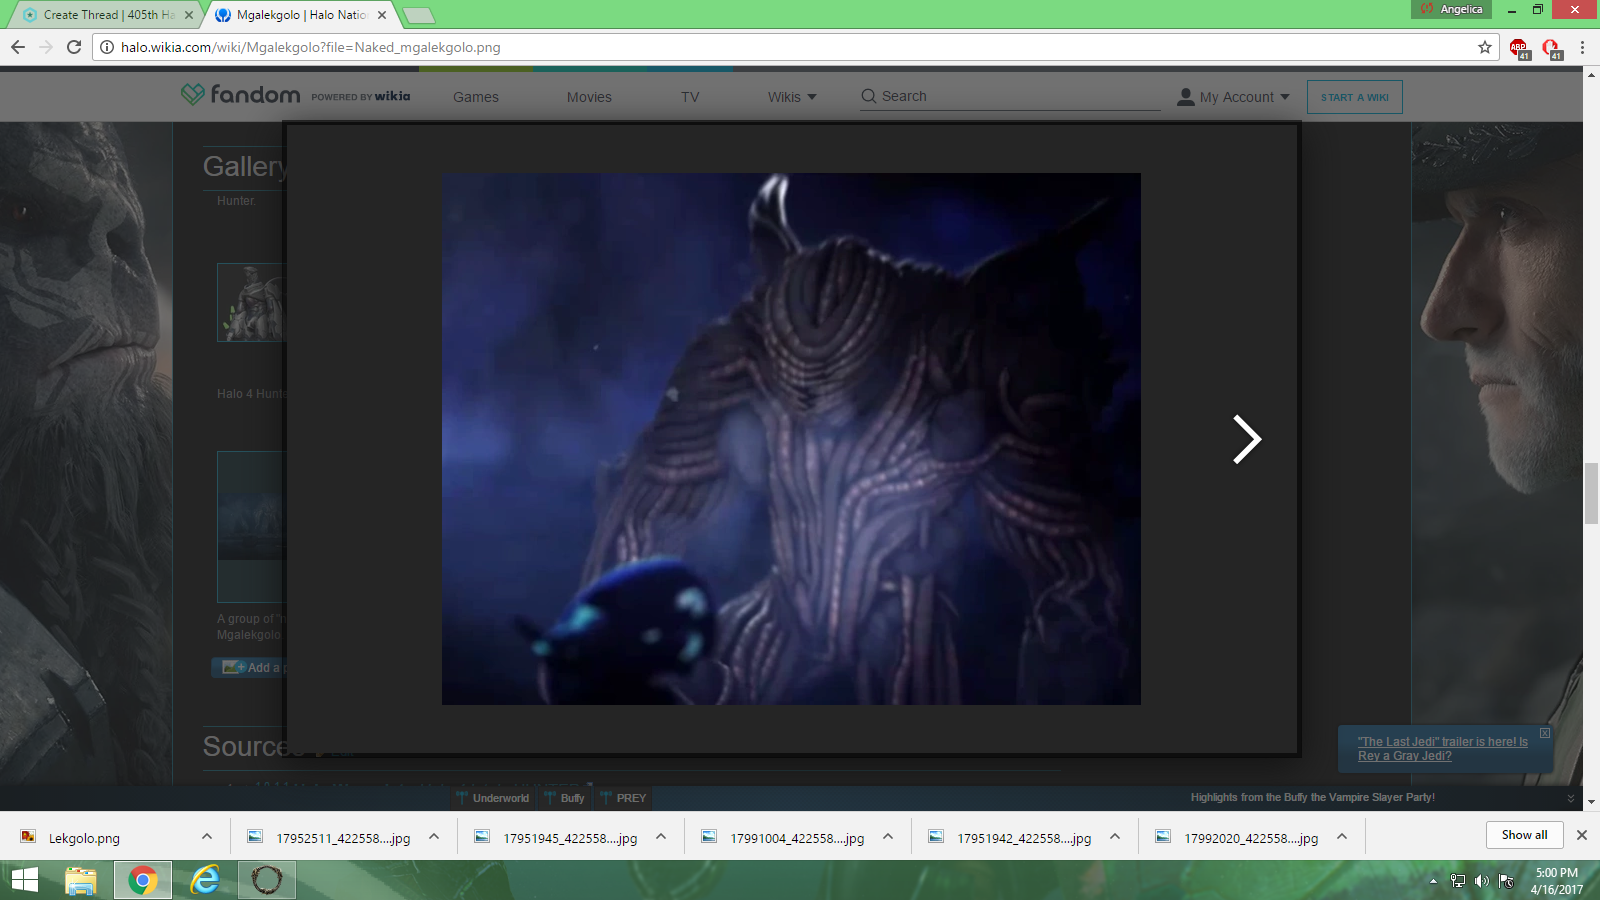Open Internet Explorer from the taskbar
The image size is (1600, 900).
[205, 880]
